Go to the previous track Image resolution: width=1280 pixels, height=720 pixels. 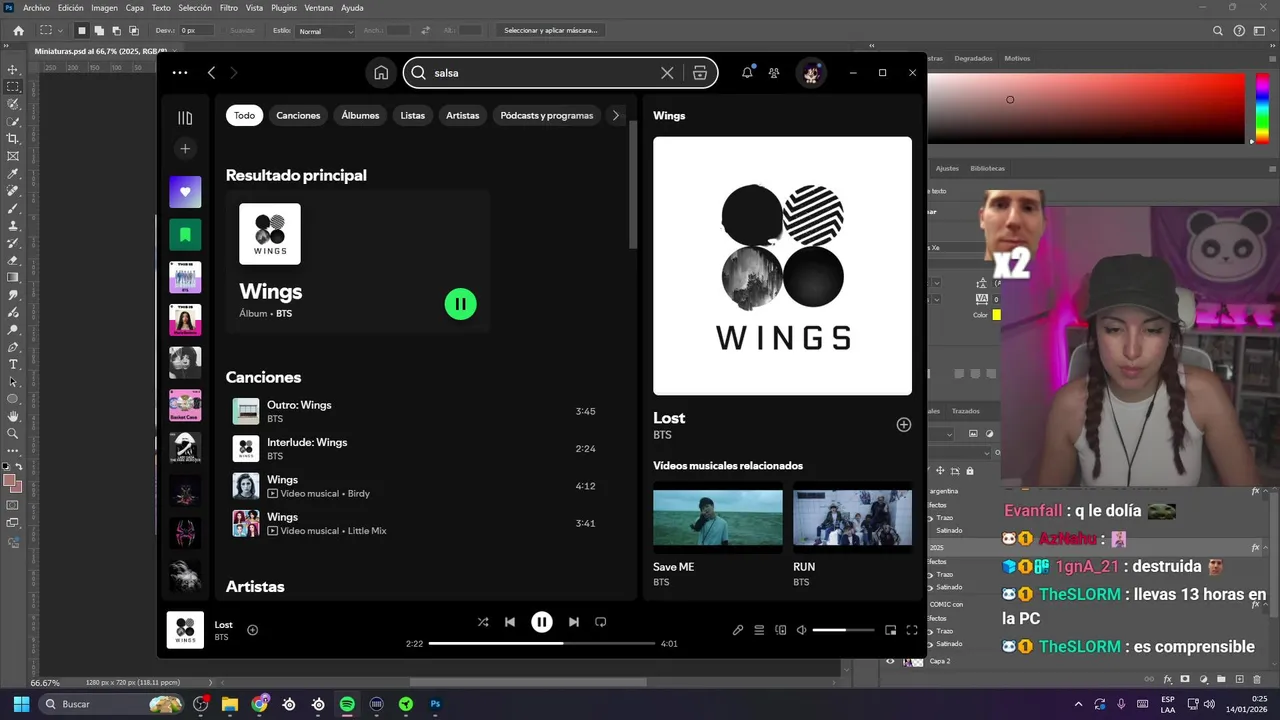coord(510,622)
